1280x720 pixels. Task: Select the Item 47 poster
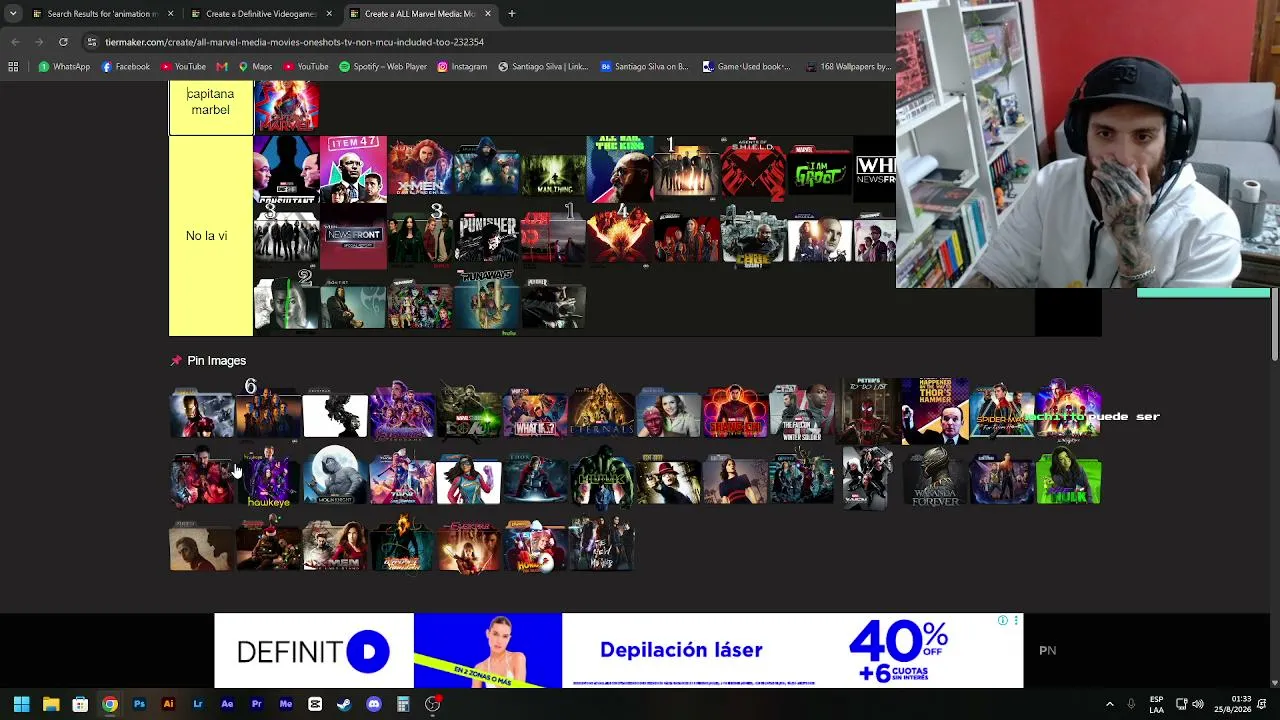353,169
